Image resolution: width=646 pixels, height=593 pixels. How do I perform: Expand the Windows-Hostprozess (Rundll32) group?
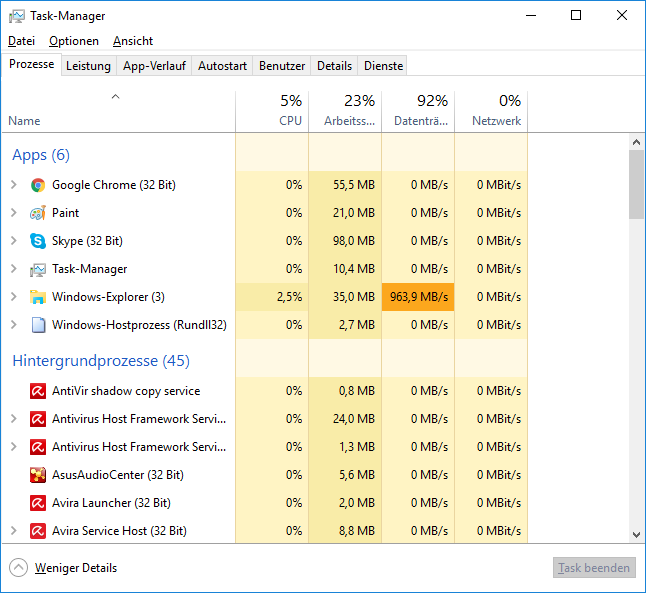click(x=14, y=325)
